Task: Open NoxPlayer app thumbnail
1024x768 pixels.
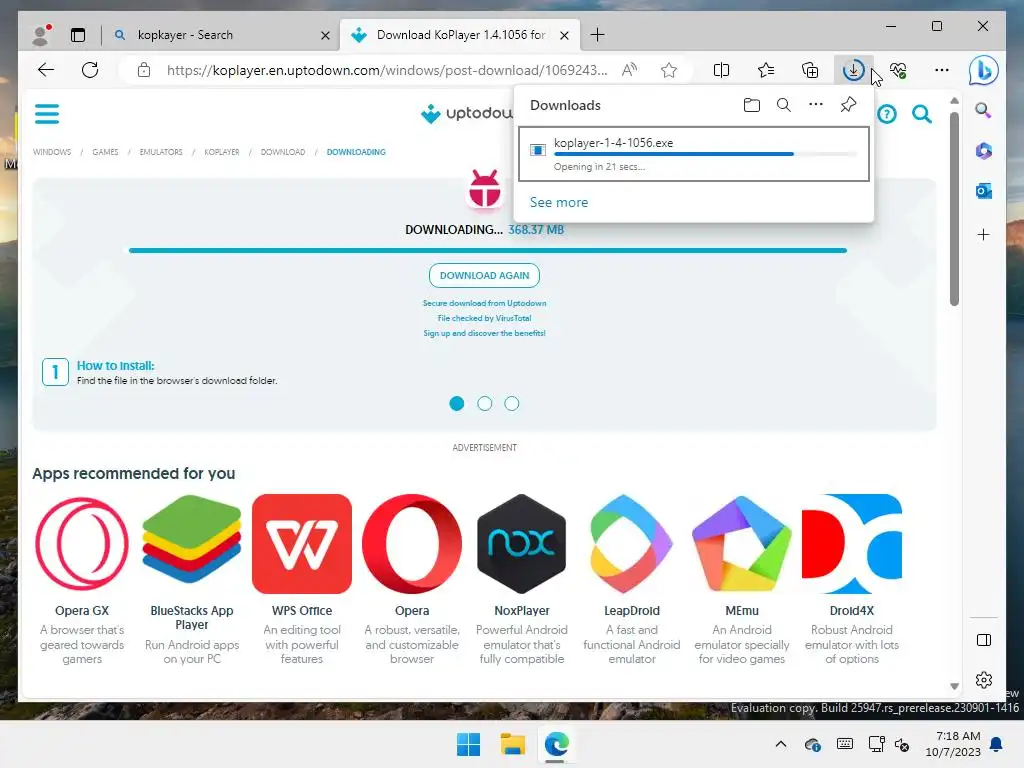Action: click(521, 544)
